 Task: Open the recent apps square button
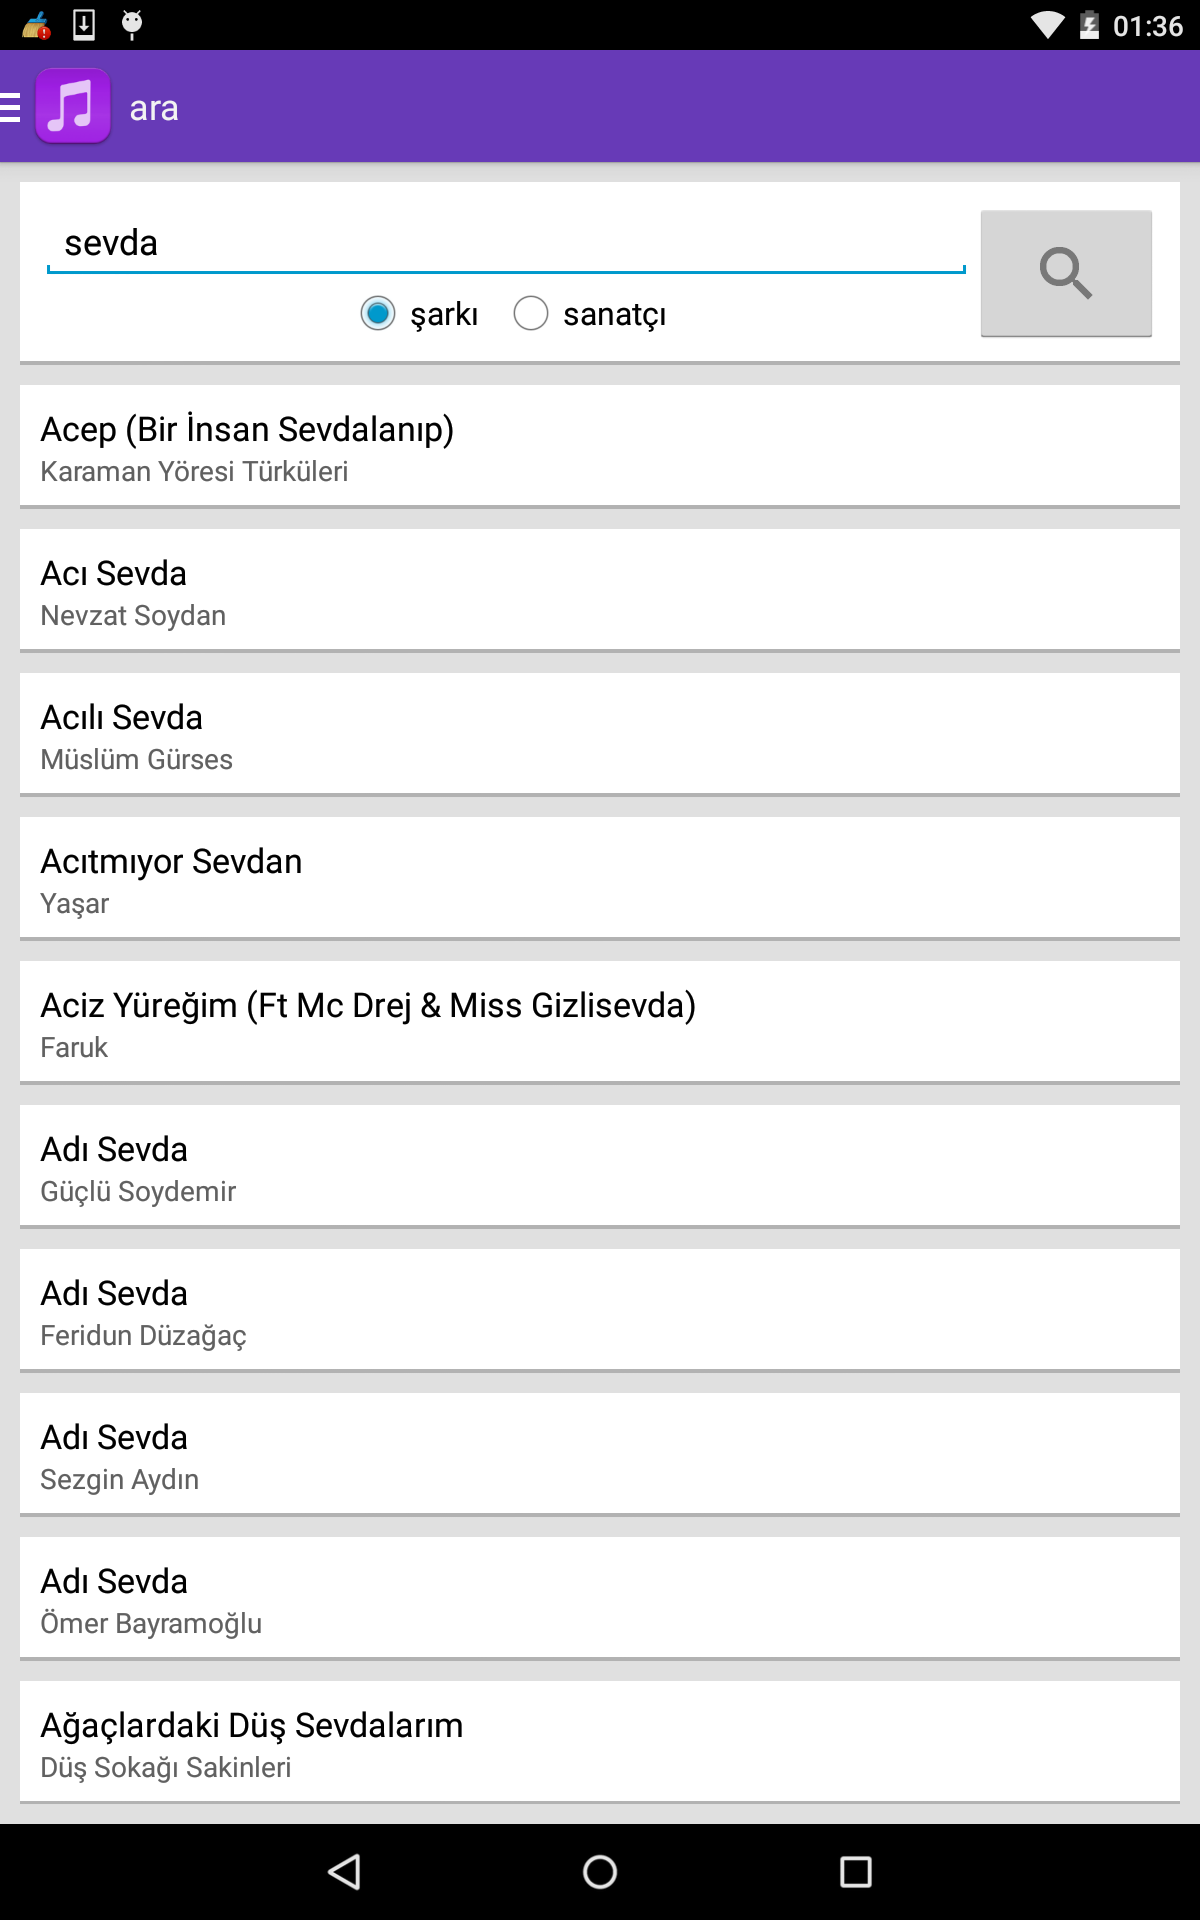855,1871
